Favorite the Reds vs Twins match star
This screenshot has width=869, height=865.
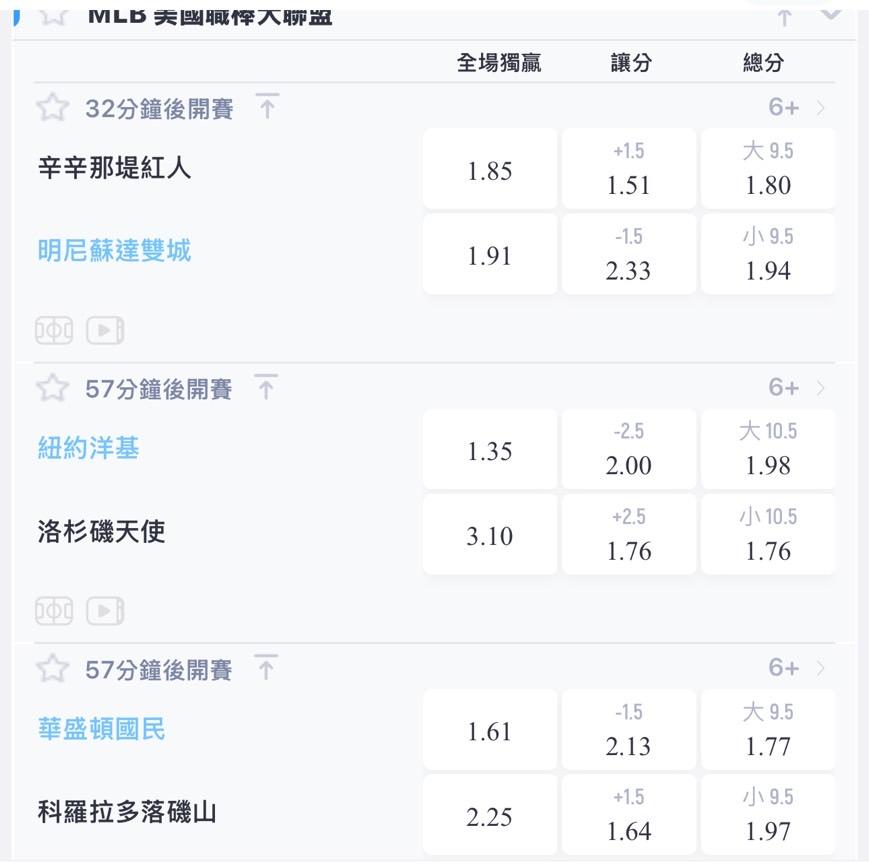(x=53, y=108)
